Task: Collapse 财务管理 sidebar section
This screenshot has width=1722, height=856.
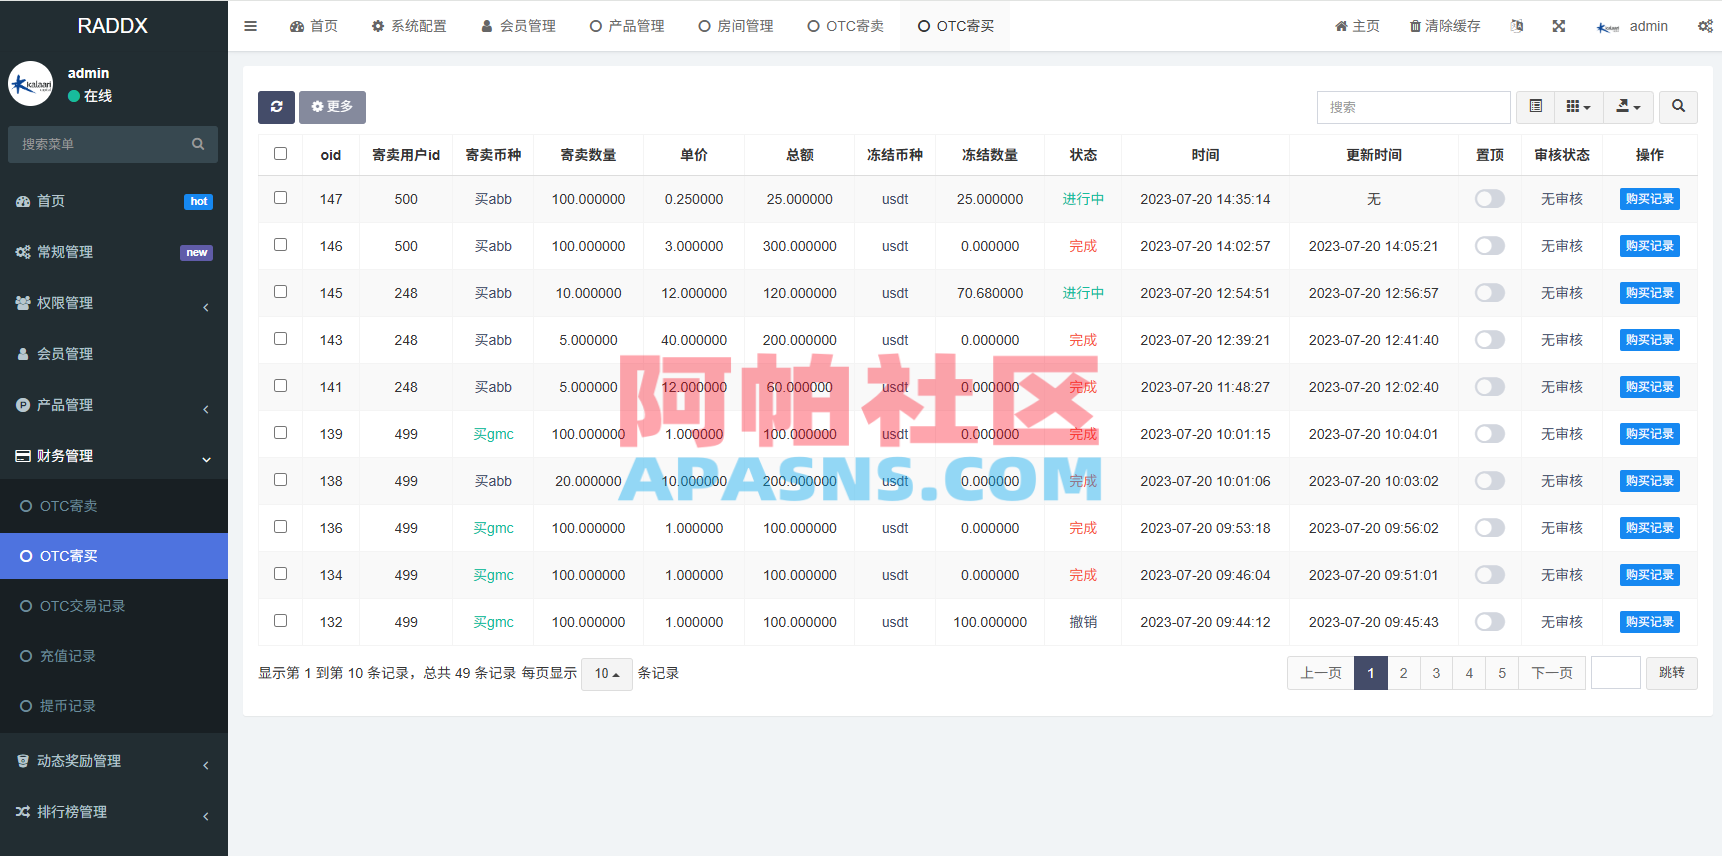Action: (x=114, y=456)
